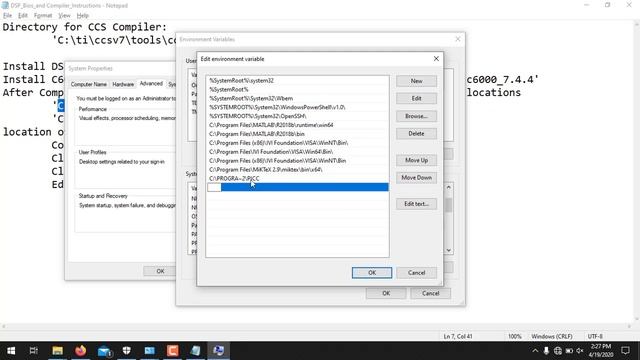The width and height of the screenshot is (640, 360).
Task: Select the C:\PROGRA~2\PICC entry
Action: (x=298, y=178)
